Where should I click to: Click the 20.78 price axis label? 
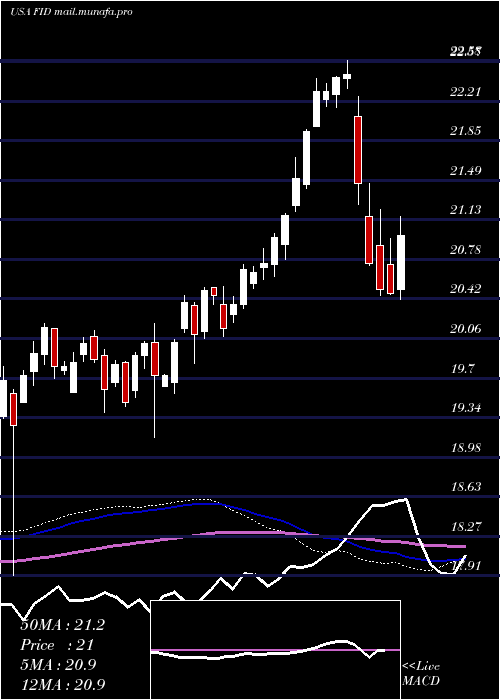pos(465,250)
